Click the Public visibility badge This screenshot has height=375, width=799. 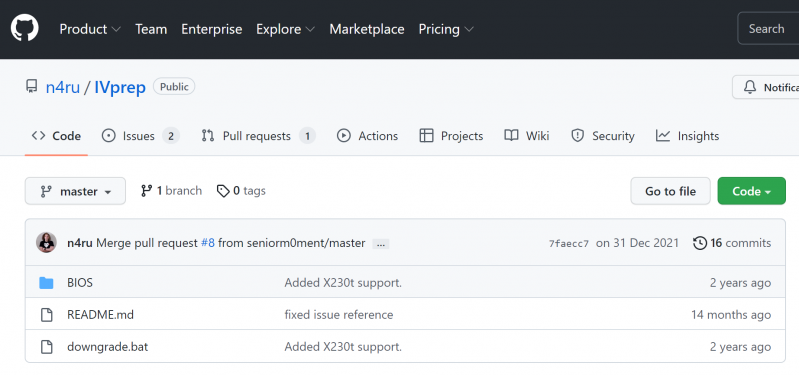[x=174, y=87]
